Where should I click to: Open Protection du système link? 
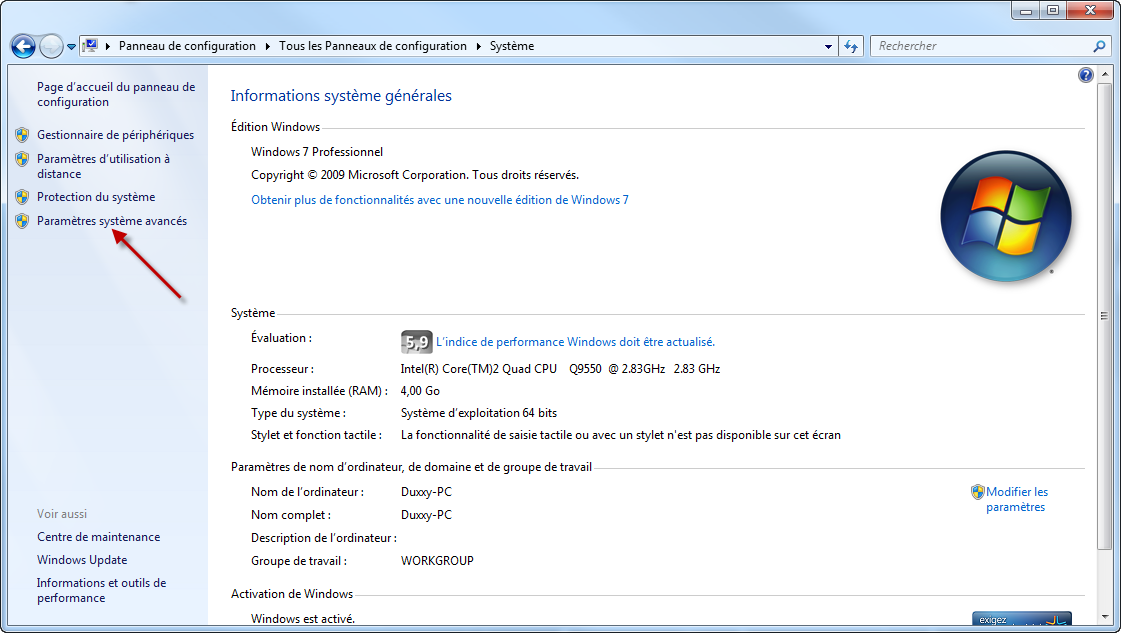[x=96, y=197]
